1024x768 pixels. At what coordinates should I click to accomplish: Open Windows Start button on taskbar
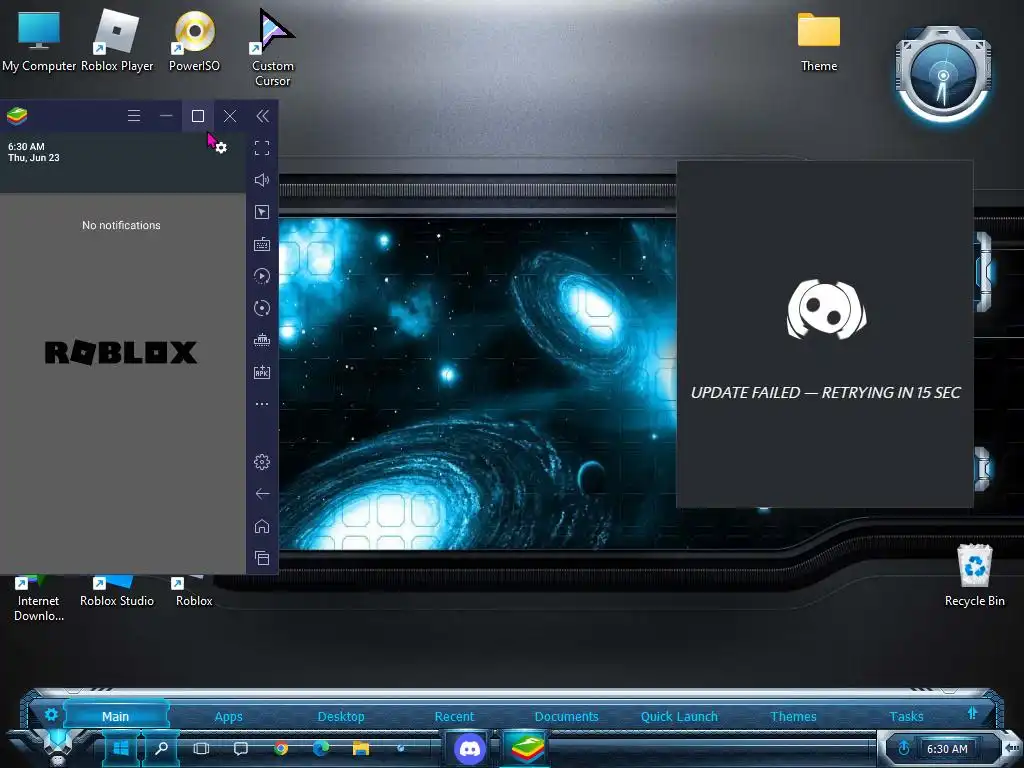121,748
